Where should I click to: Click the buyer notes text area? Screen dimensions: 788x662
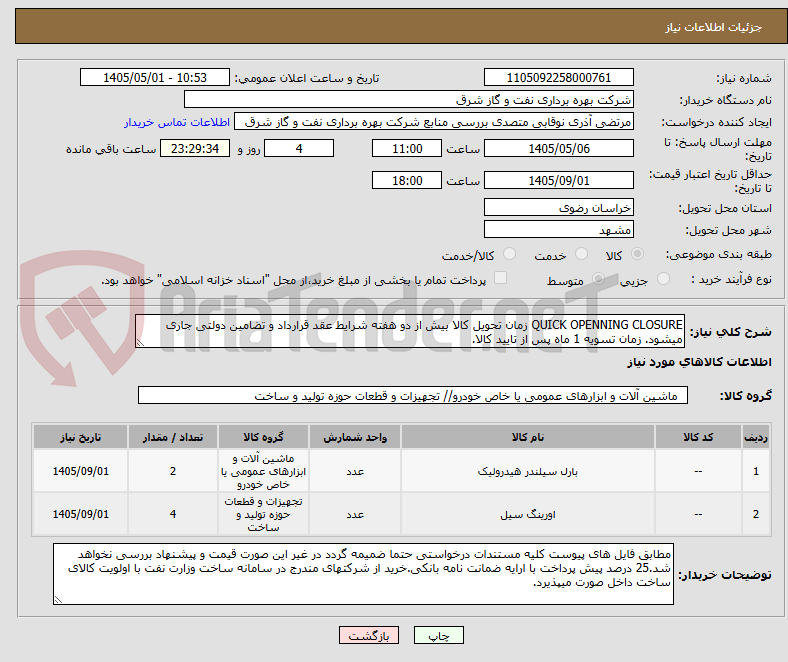(x=363, y=574)
